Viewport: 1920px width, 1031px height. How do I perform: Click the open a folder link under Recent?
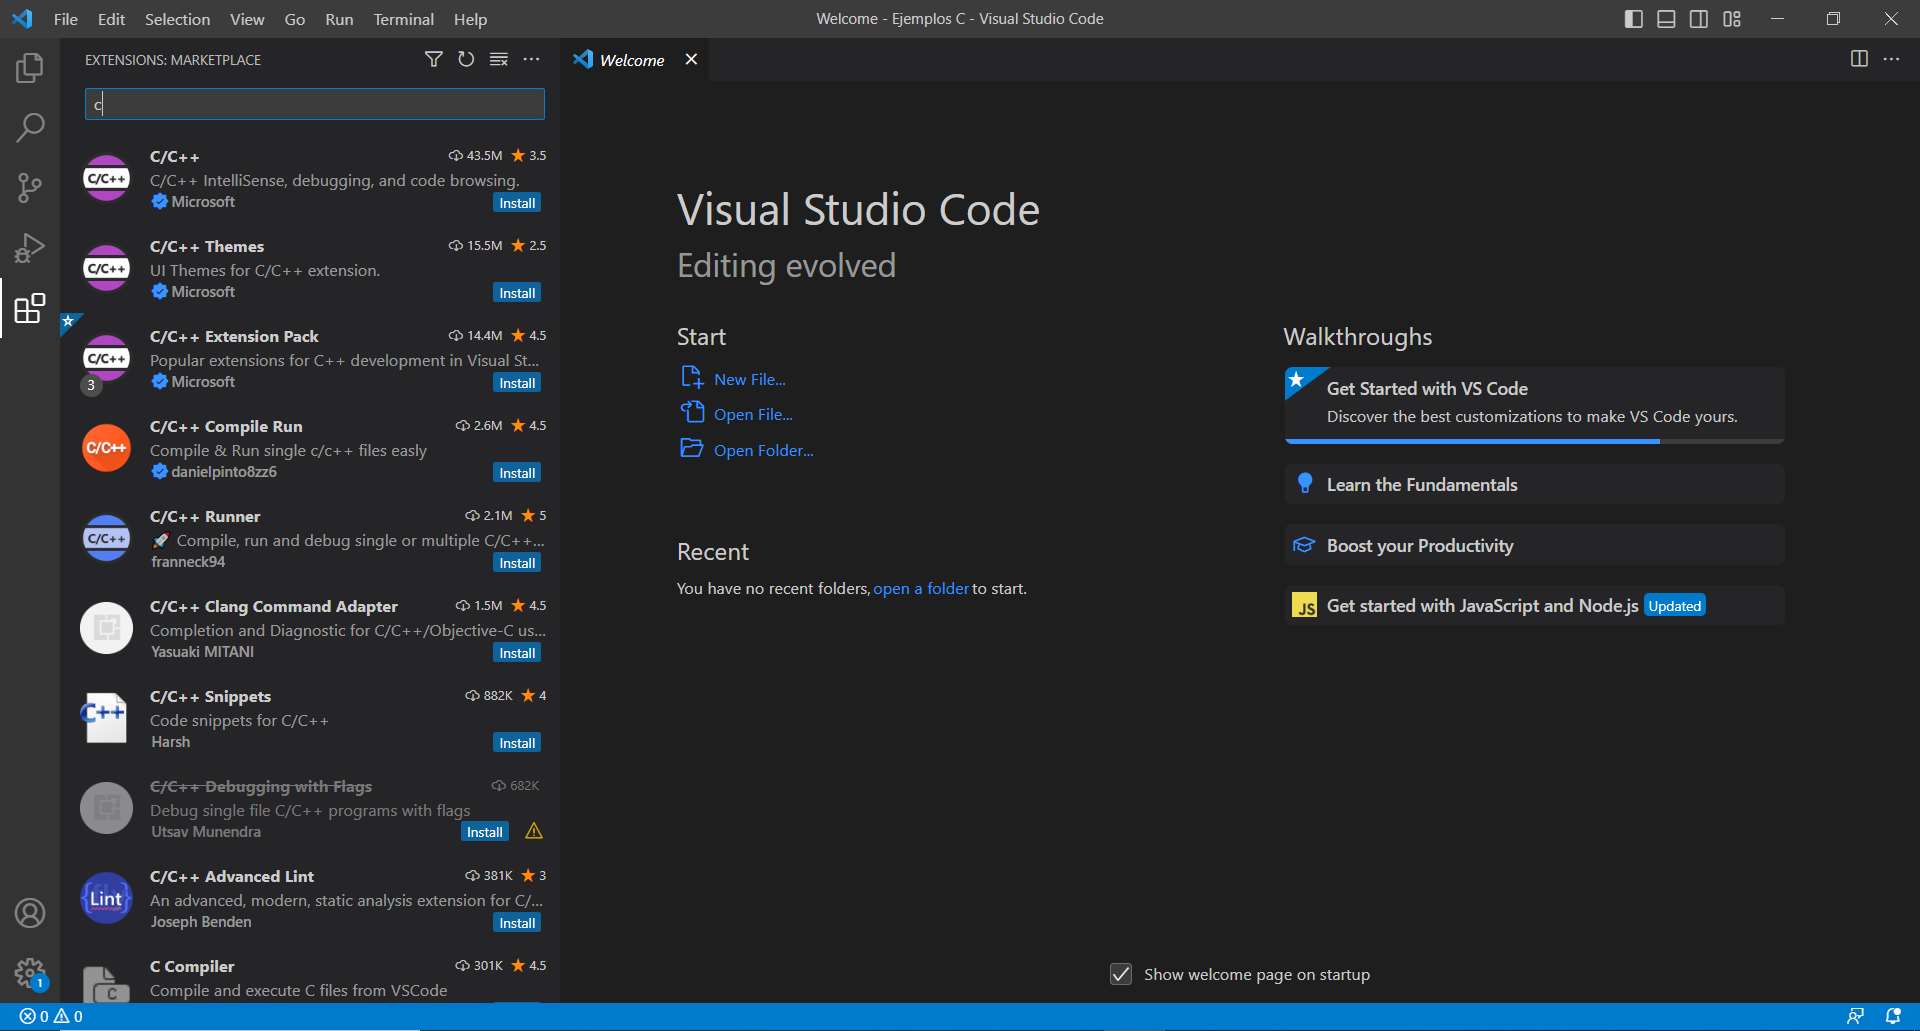click(920, 588)
